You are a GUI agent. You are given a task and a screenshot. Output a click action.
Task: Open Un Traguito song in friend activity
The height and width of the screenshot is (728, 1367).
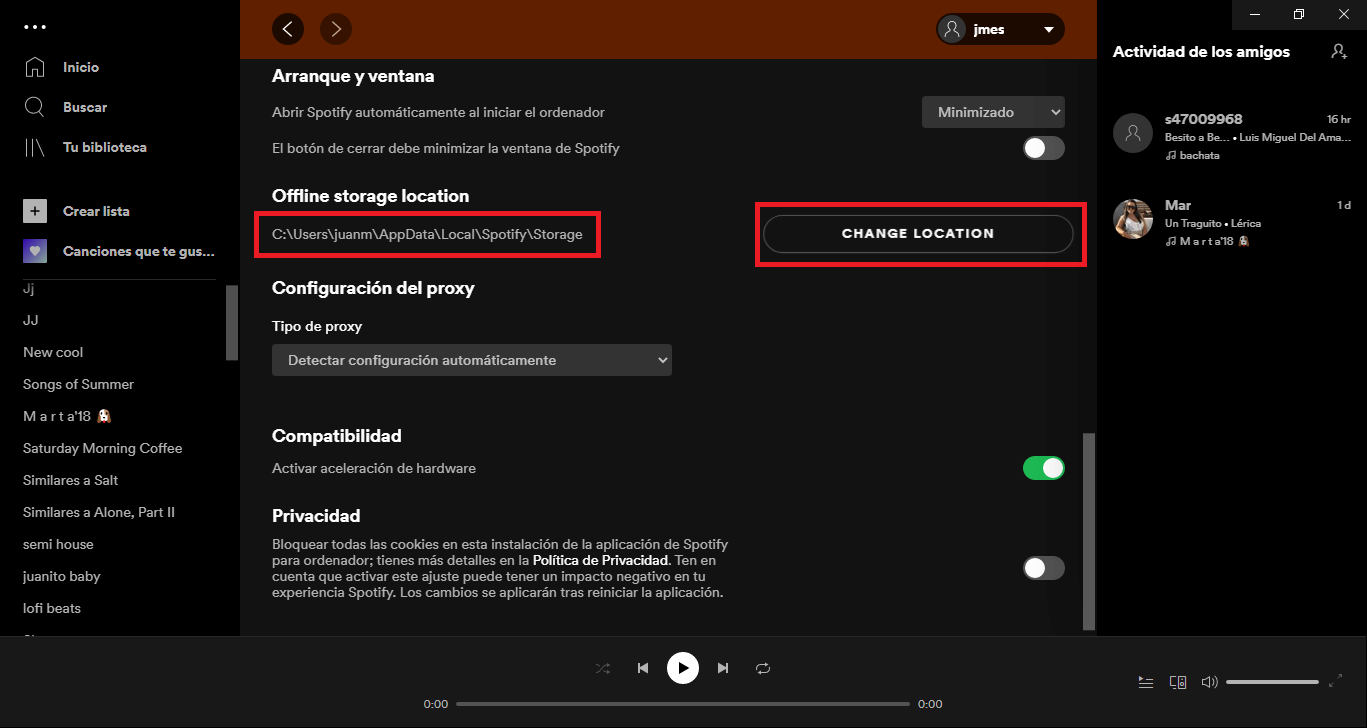1193,223
